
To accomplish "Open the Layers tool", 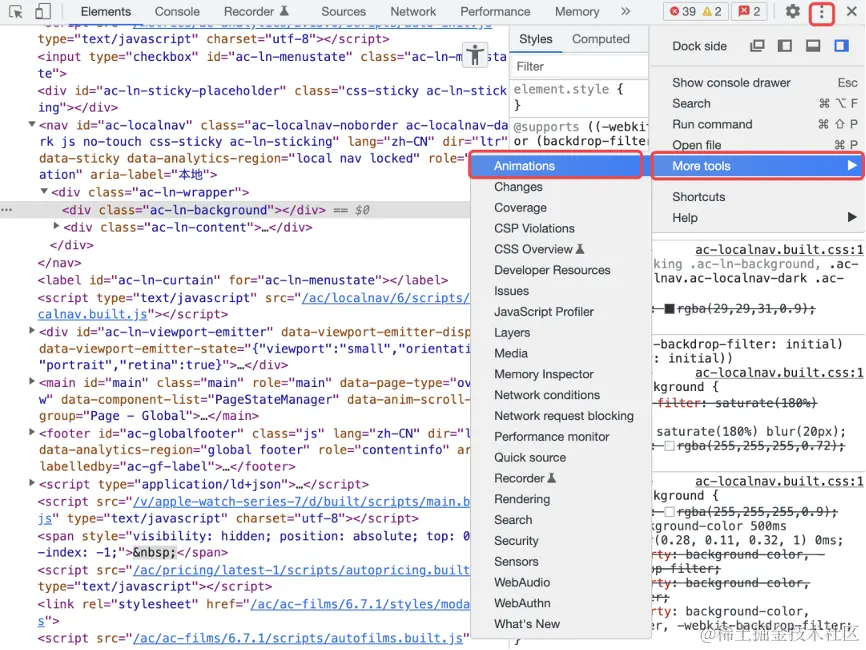I will click(x=561, y=332).
